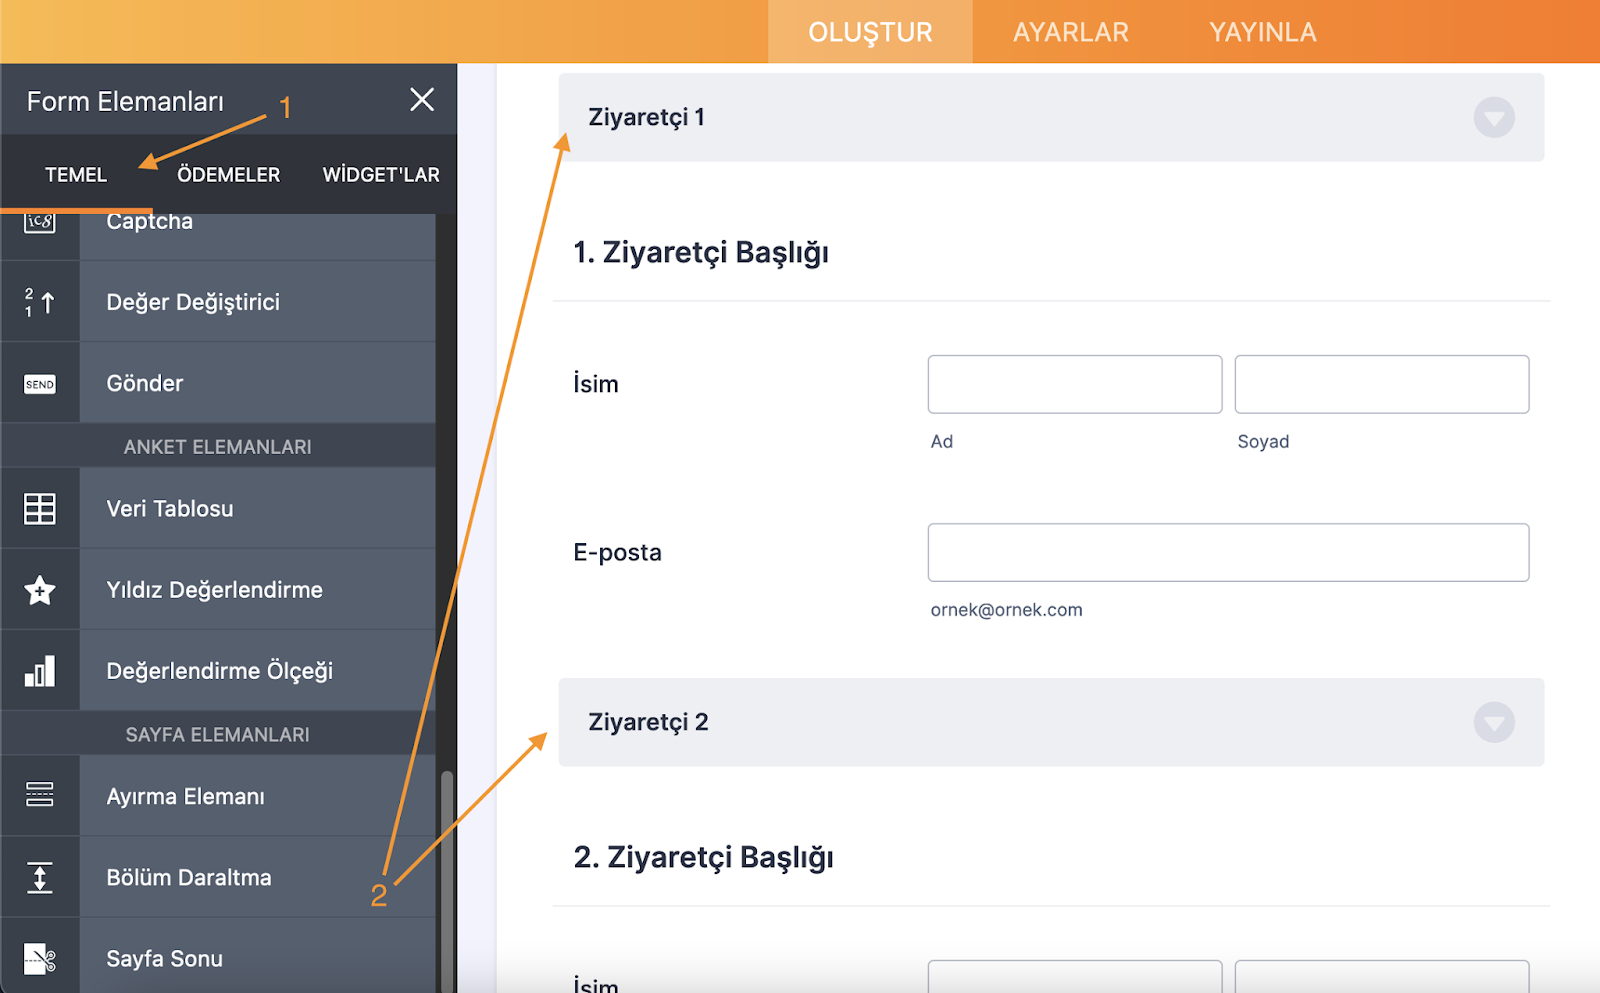The height and width of the screenshot is (993, 1600).
Task: Click the Yıldız Değerlendirme star icon
Action: (40, 590)
